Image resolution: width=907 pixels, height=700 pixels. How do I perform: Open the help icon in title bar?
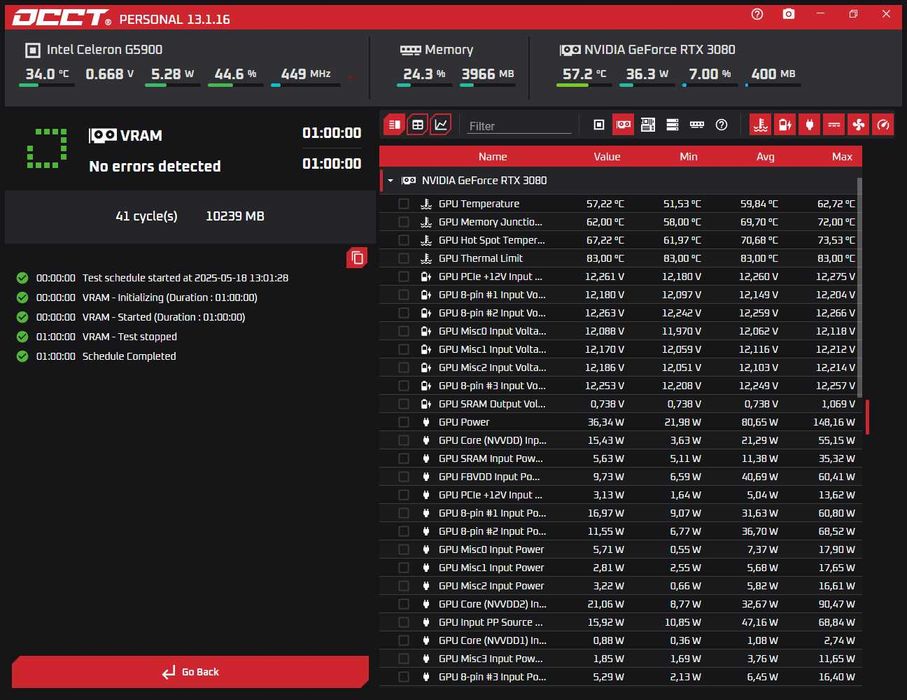click(x=757, y=14)
